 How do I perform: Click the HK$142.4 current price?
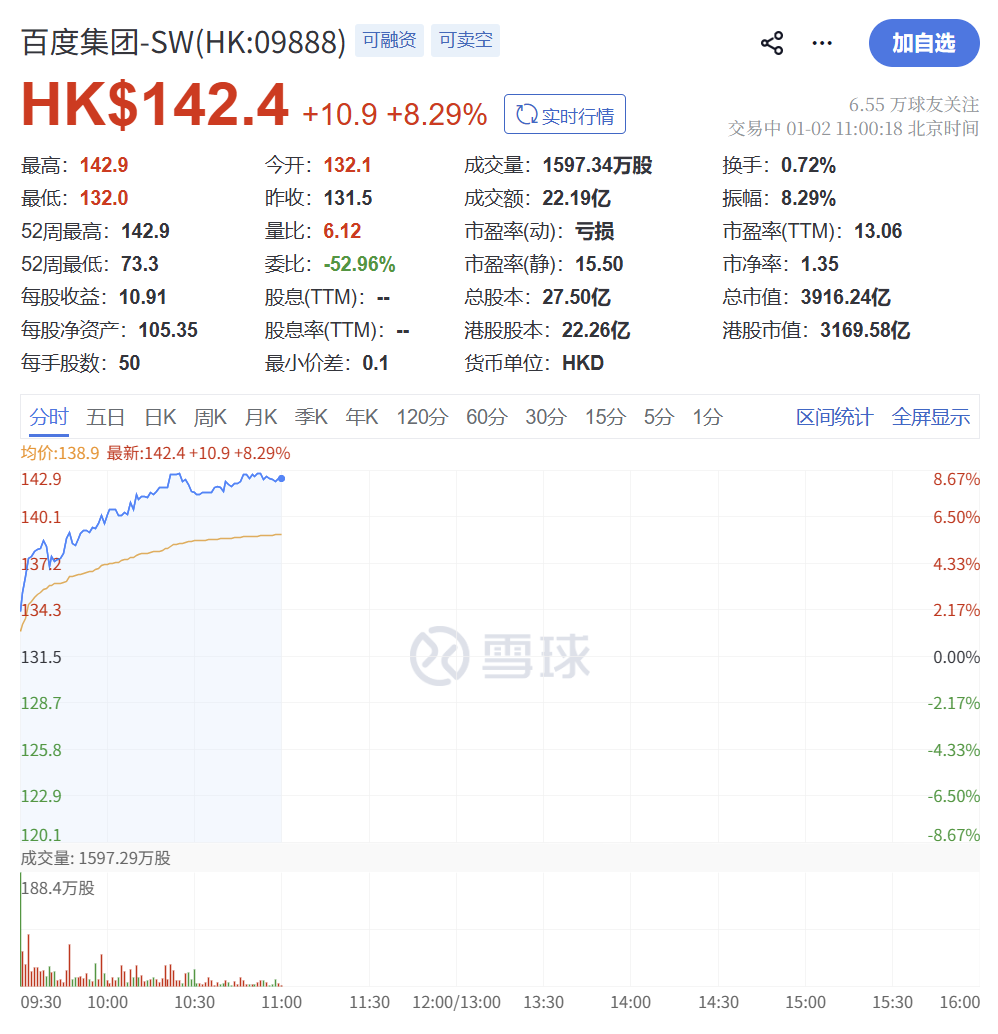155,104
